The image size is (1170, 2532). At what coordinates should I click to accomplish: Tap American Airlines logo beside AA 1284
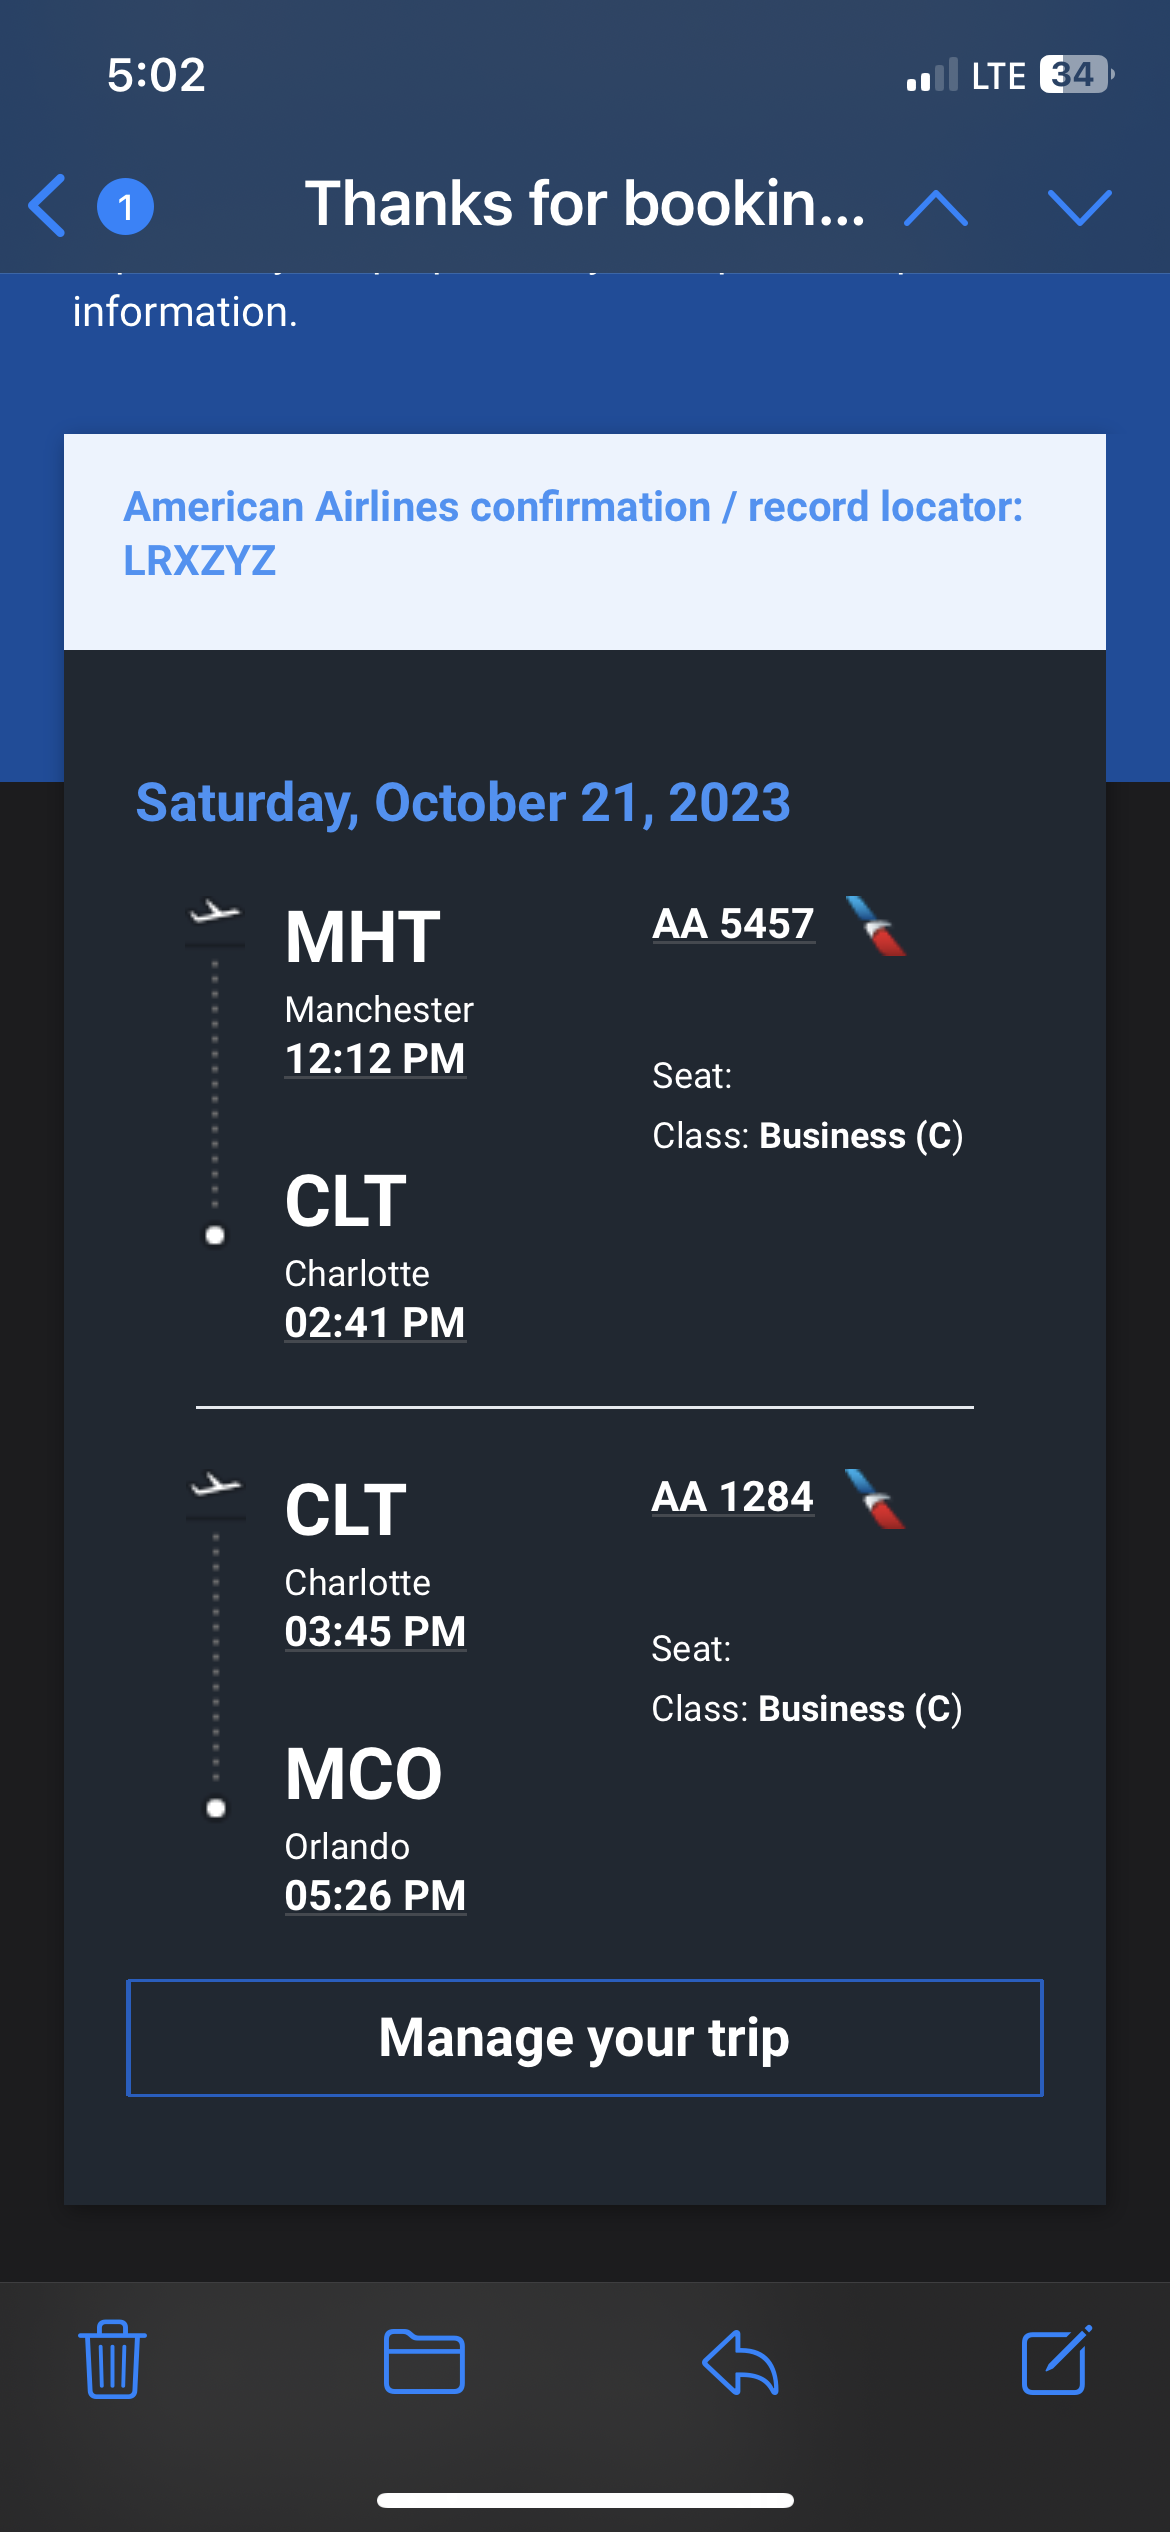point(876,1499)
